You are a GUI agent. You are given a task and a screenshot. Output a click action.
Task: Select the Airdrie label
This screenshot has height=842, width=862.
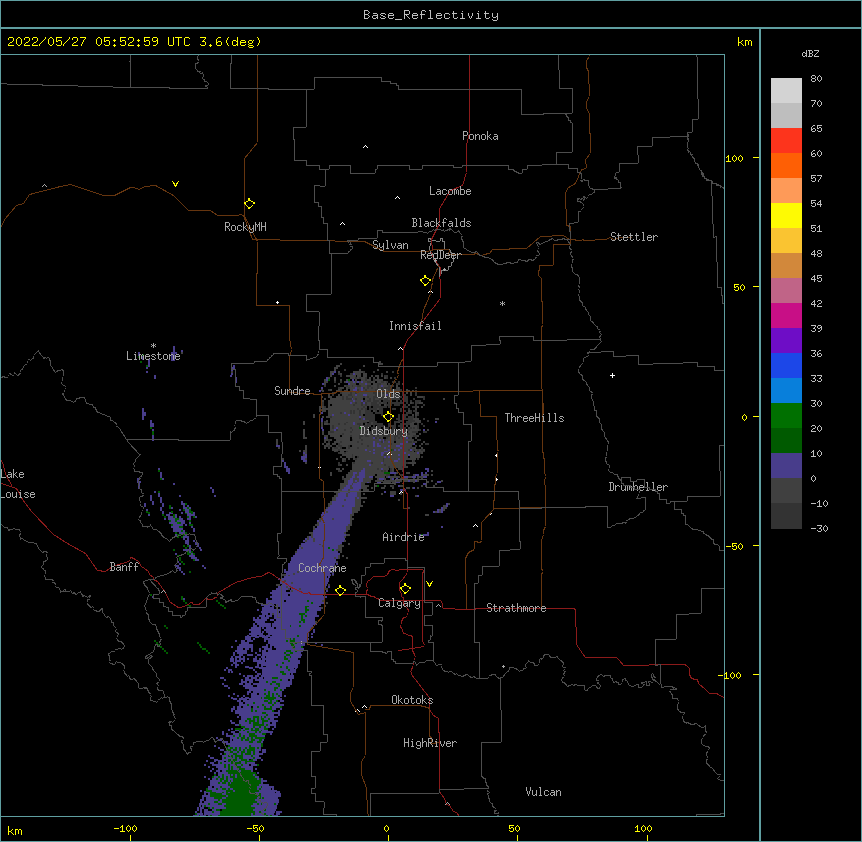pyautogui.click(x=404, y=537)
